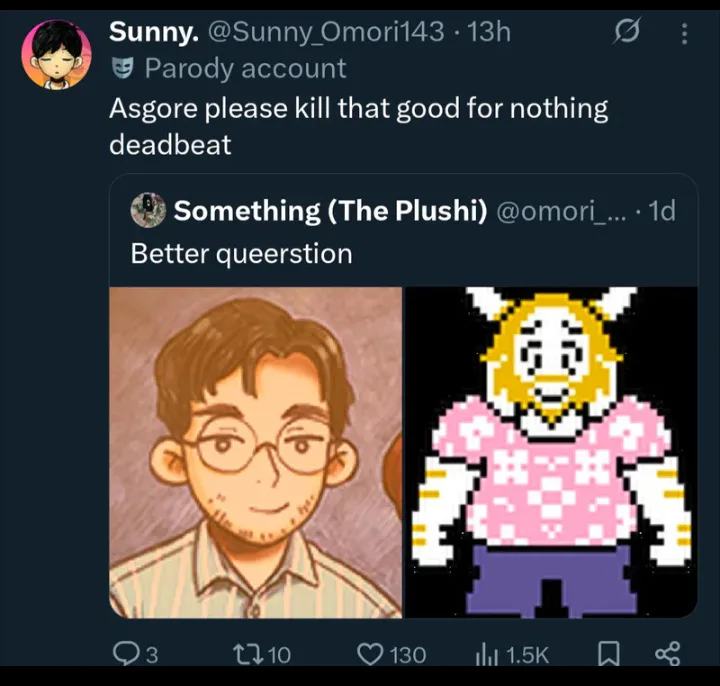Click the tweet text about Asgore
The image size is (720, 686).
[x=358, y=125]
